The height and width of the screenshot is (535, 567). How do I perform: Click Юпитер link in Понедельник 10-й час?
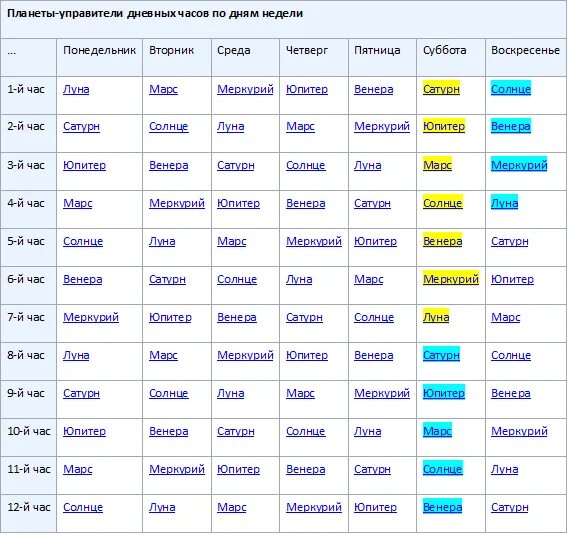(84, 431)
